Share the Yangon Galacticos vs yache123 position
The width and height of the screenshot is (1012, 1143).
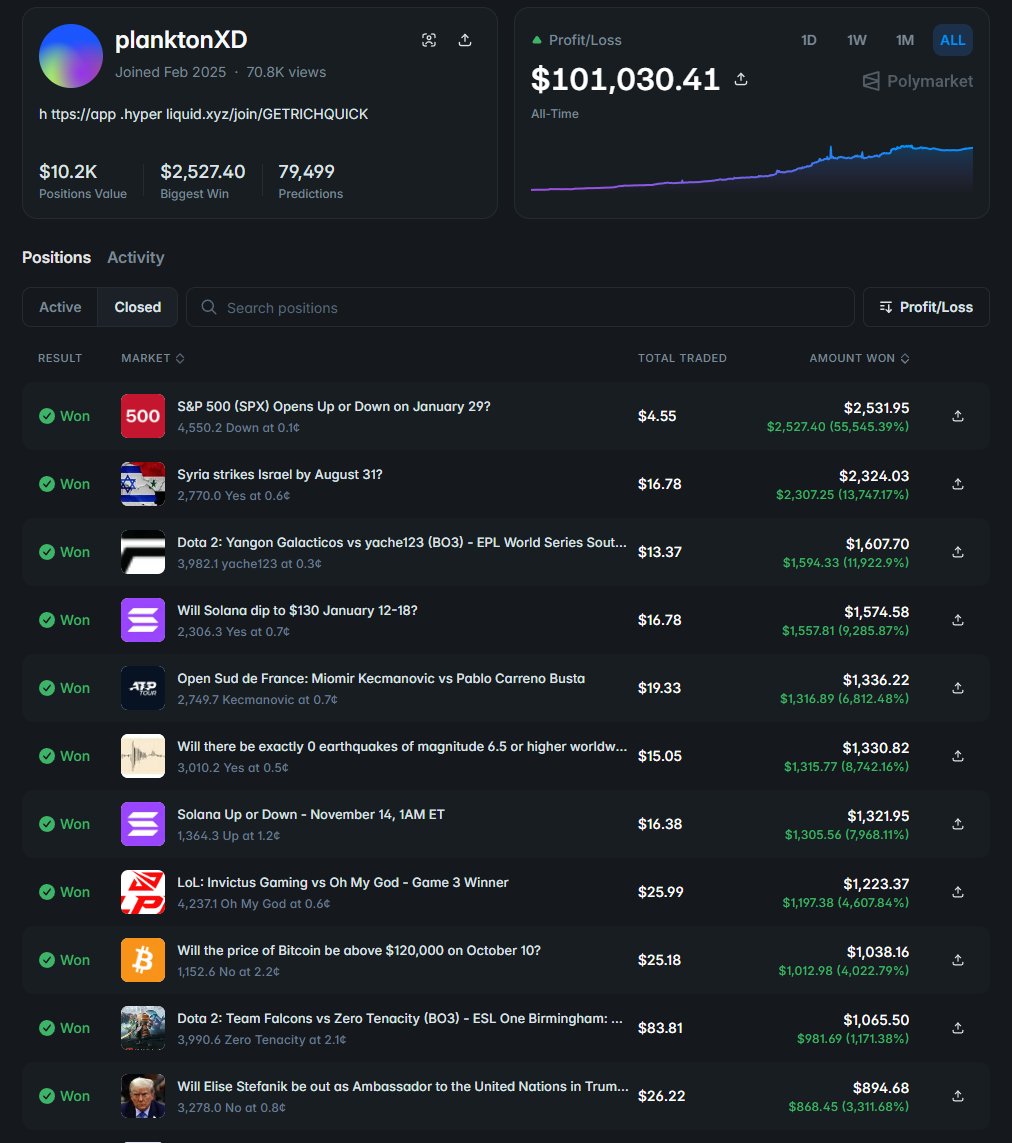958,552
